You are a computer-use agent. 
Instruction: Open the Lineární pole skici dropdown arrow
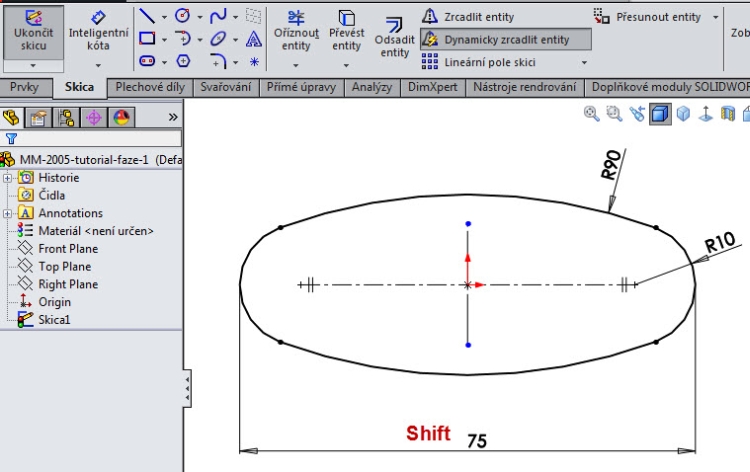(584, 63)
